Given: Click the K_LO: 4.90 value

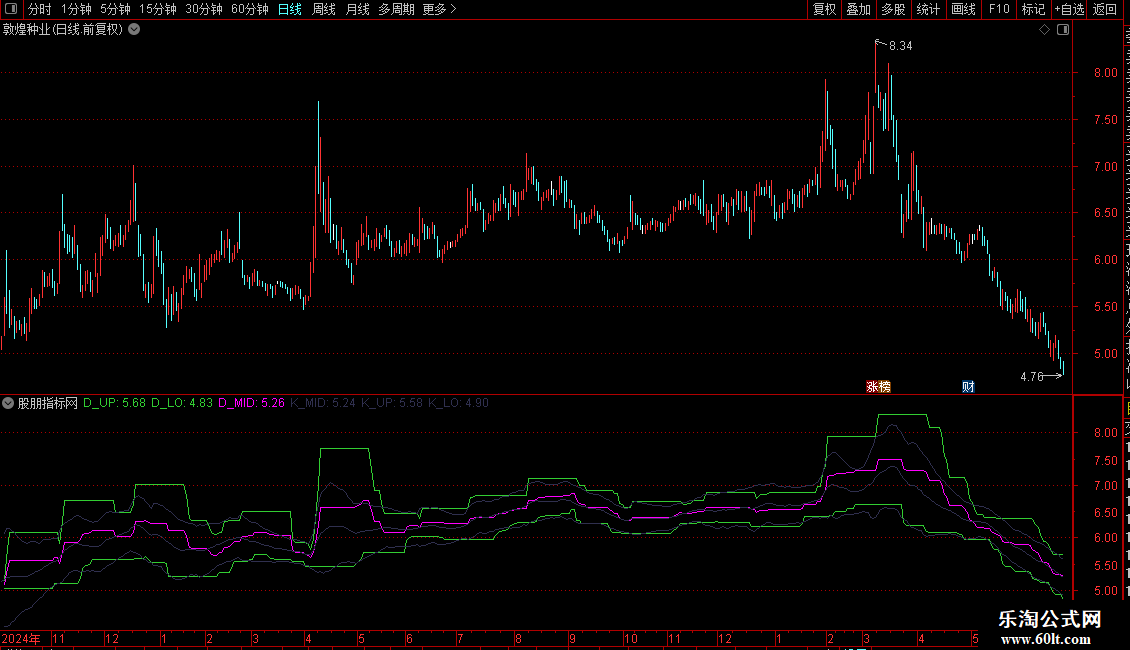Looking at the screenshot, I should click(458, 403).
